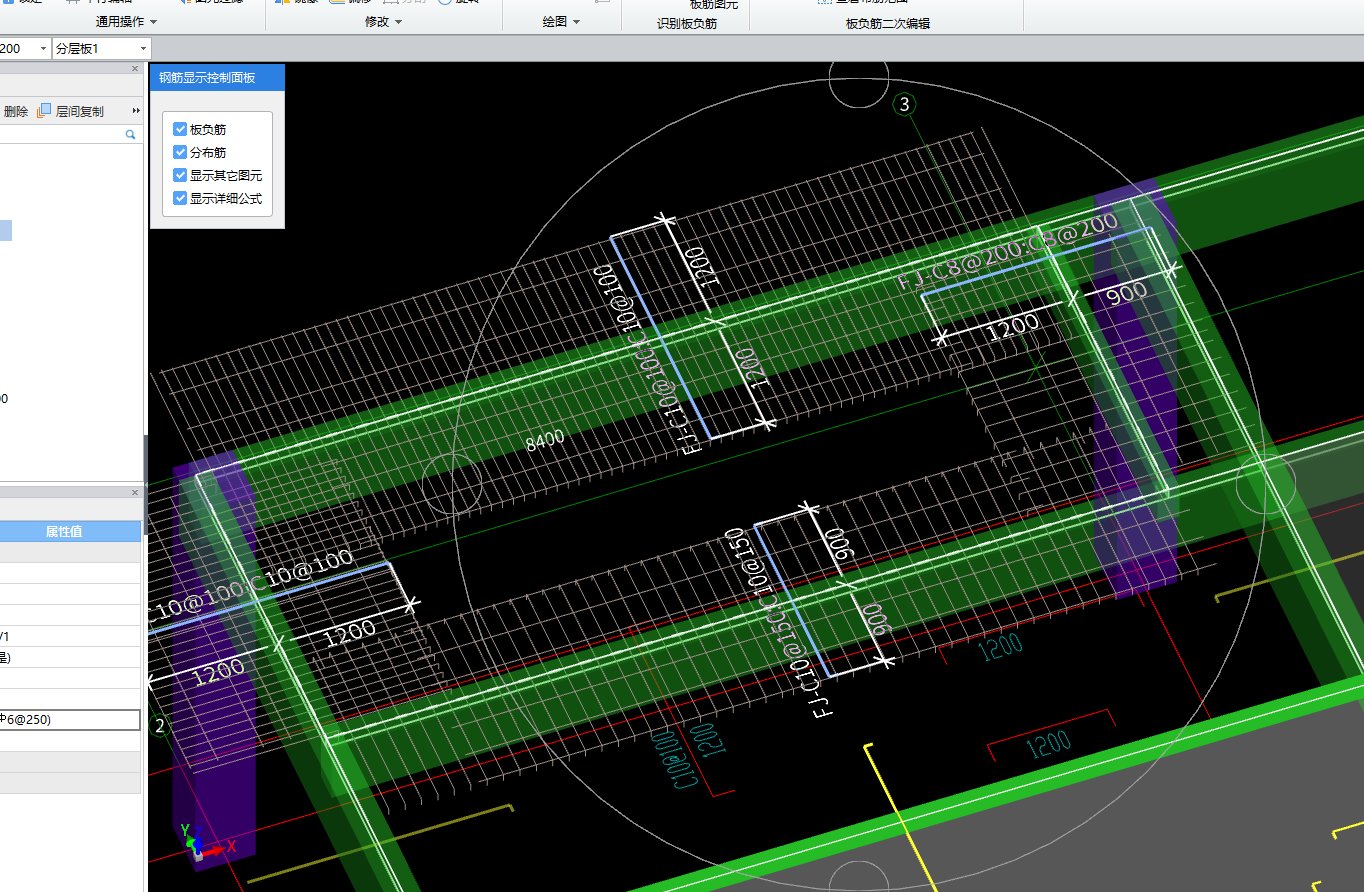Open the 分层板1 combo box

[102, 48]
